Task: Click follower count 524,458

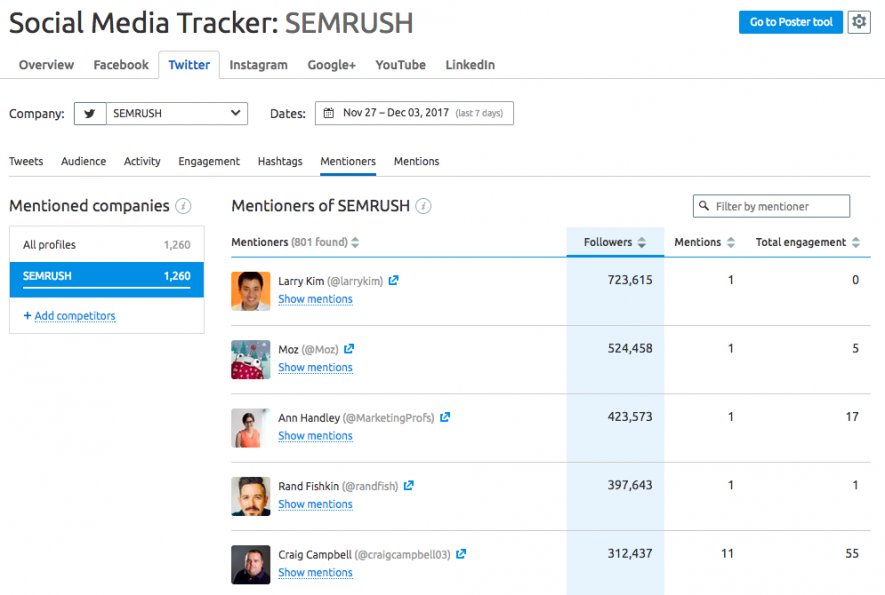Action: tap(630, 348)
